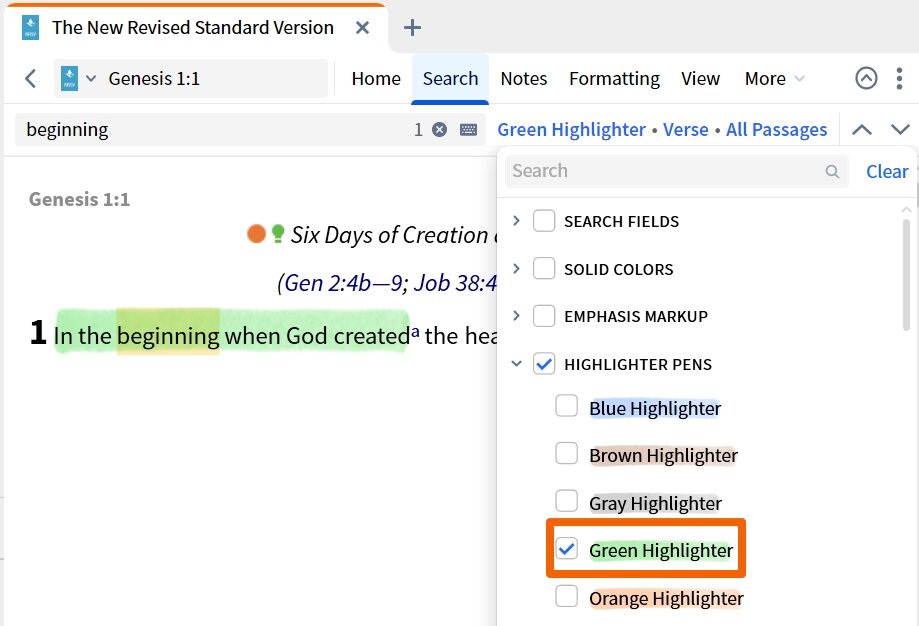Uncheck the HIGHLIGHTER PENS checkbox
The width and height of the screenshot is (919, 626).
[x=543, y=364]
